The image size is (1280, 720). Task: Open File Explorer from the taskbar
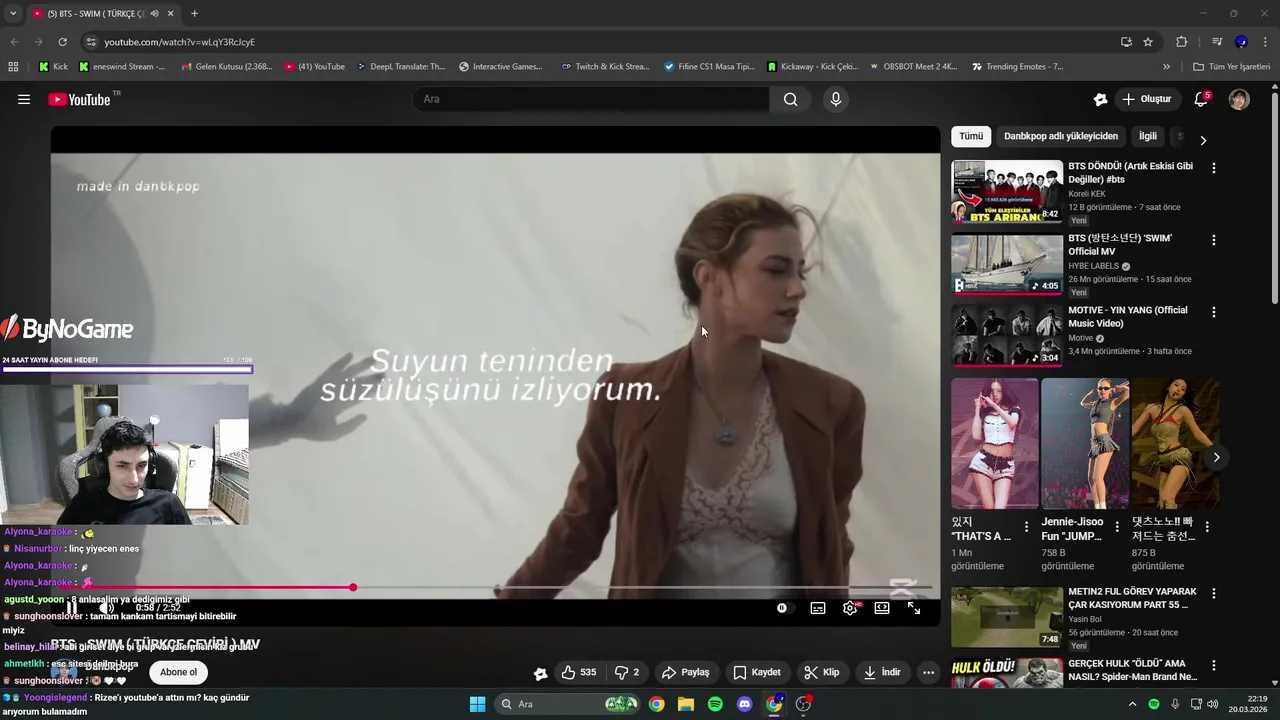click(686, 704)
